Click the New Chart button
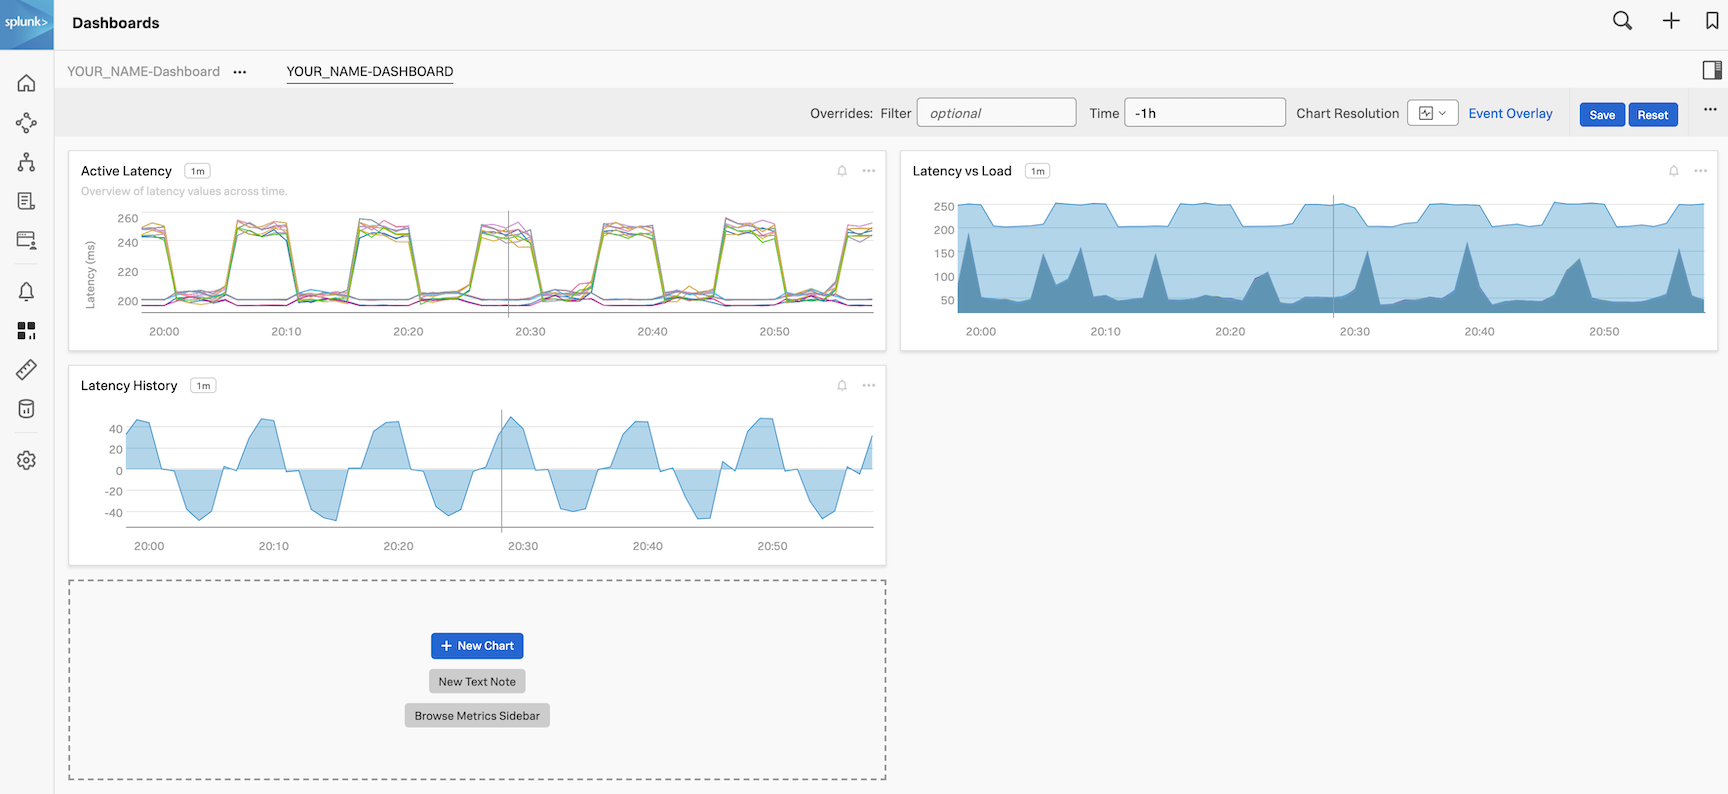The image size is (1728, 794). 477,646
